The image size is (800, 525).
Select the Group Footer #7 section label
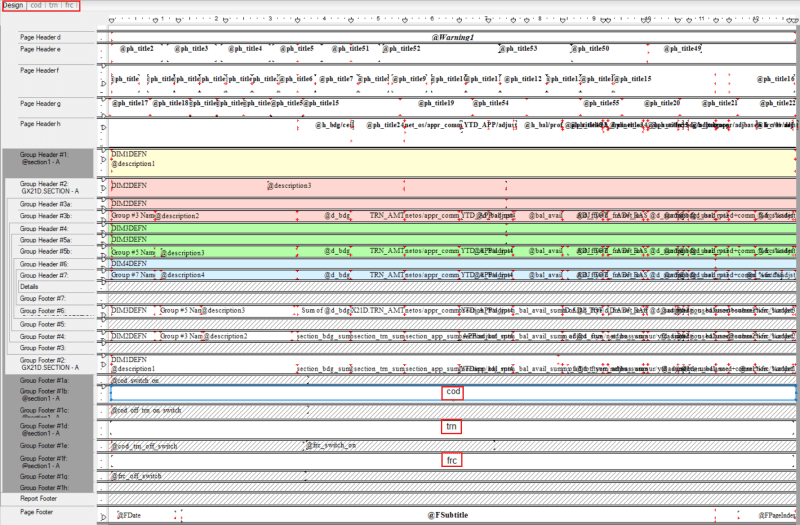[43, 298]
